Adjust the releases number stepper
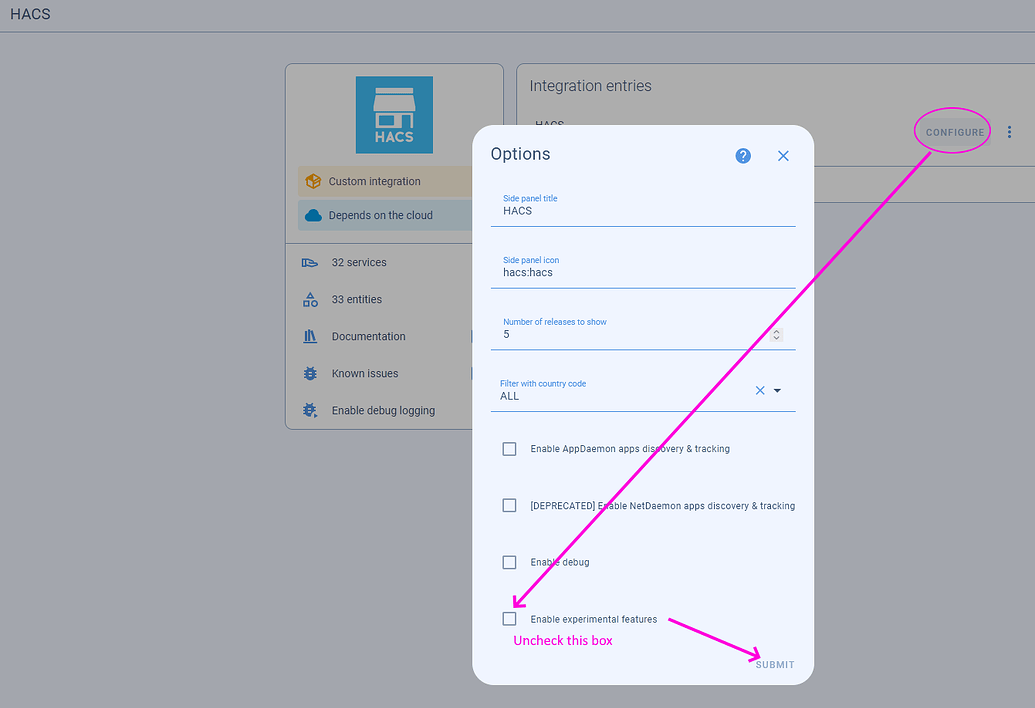Viewport: 1035px width, 708px height. (776, 335)
